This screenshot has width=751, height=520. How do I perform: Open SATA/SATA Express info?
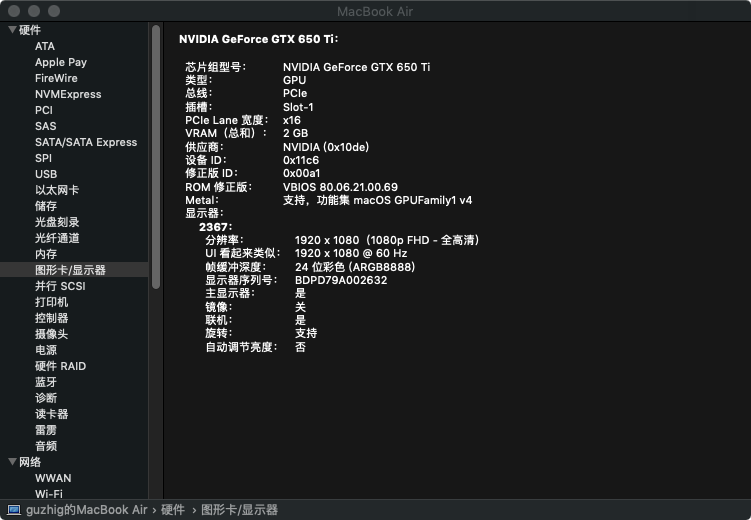pyautogui.click(x=86, y=142)
